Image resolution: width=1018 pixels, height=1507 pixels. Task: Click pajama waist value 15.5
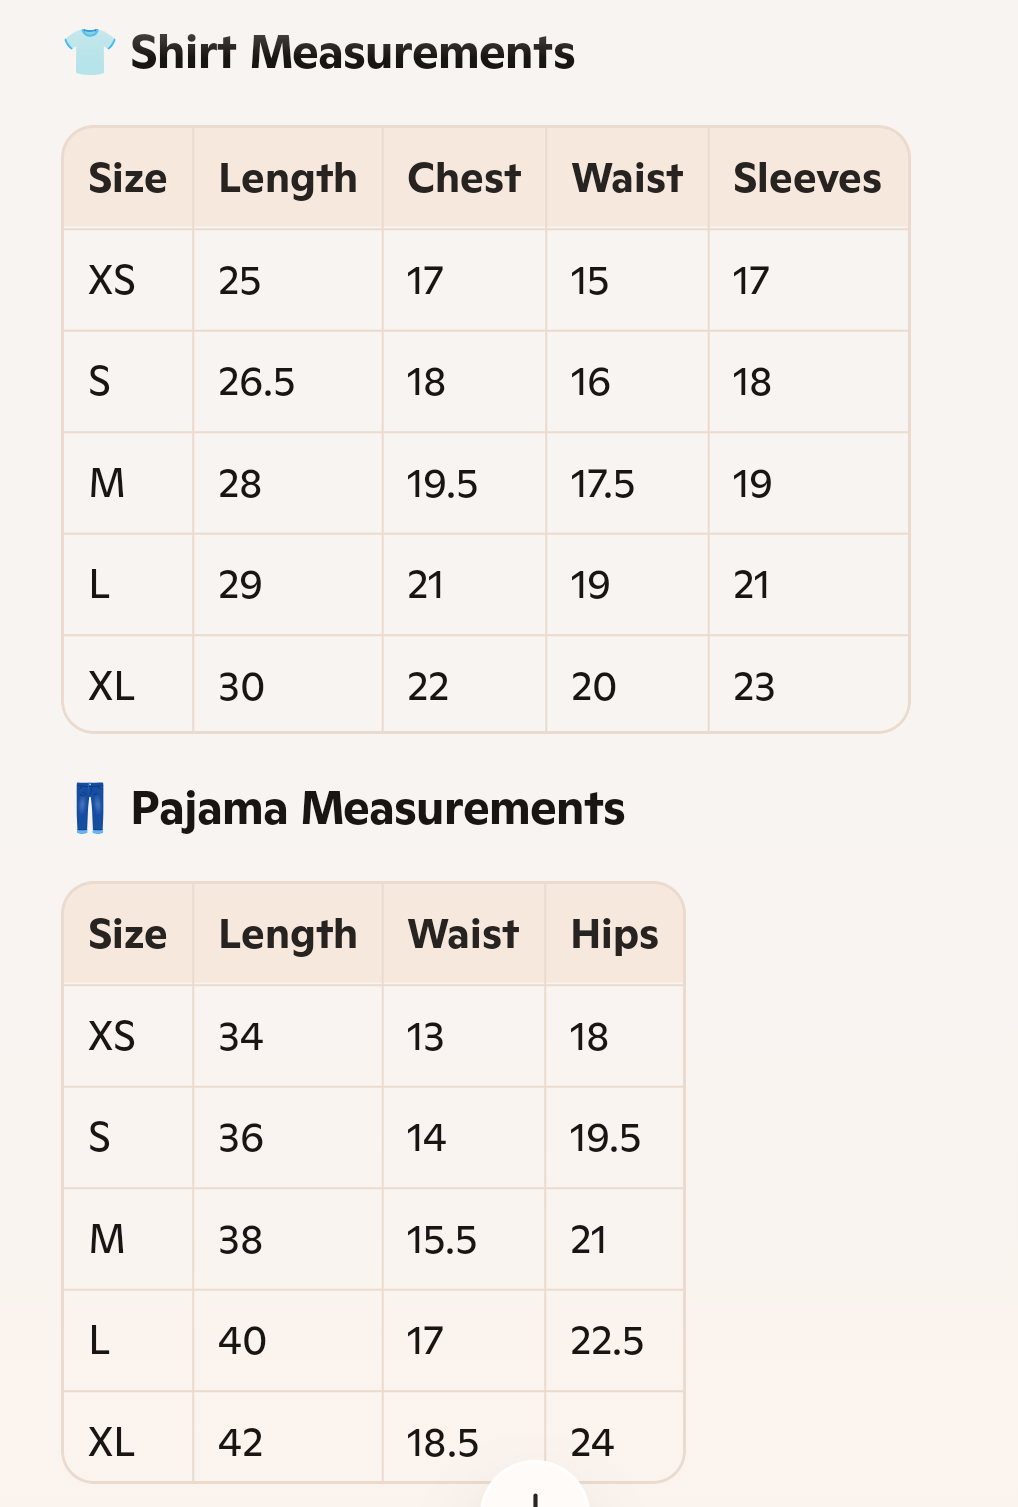pos(442,1240)
